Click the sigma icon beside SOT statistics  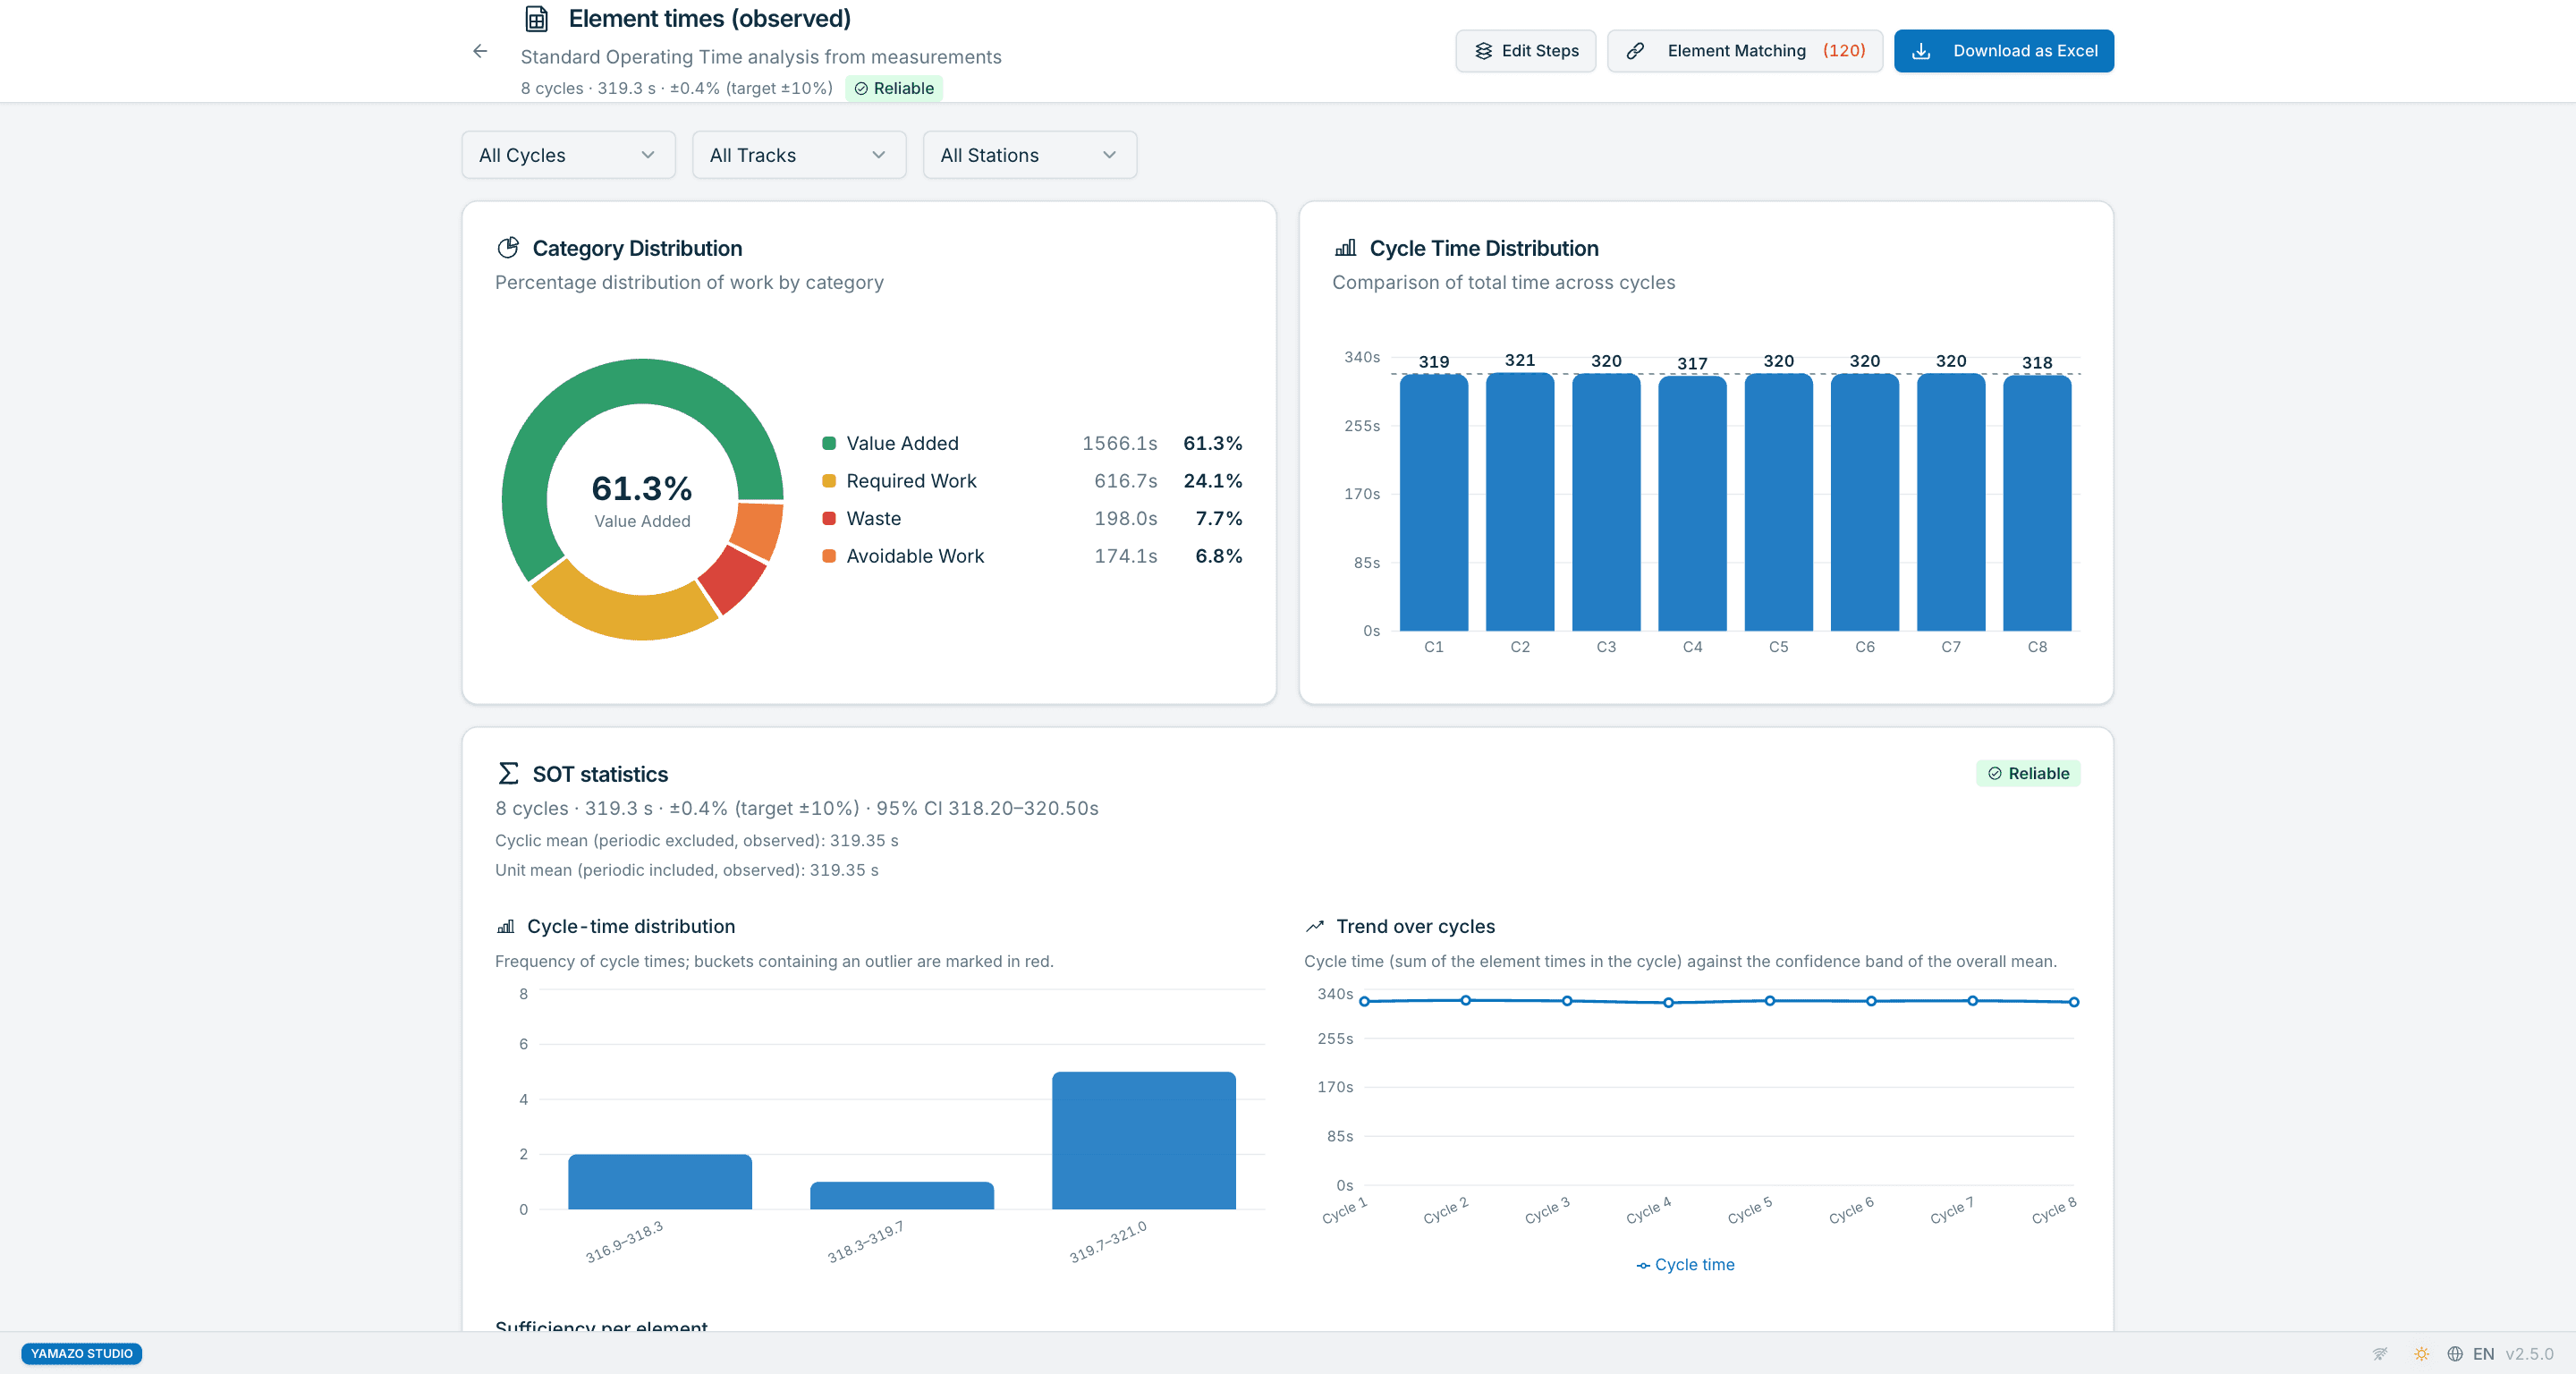click(x=508, y=773)
